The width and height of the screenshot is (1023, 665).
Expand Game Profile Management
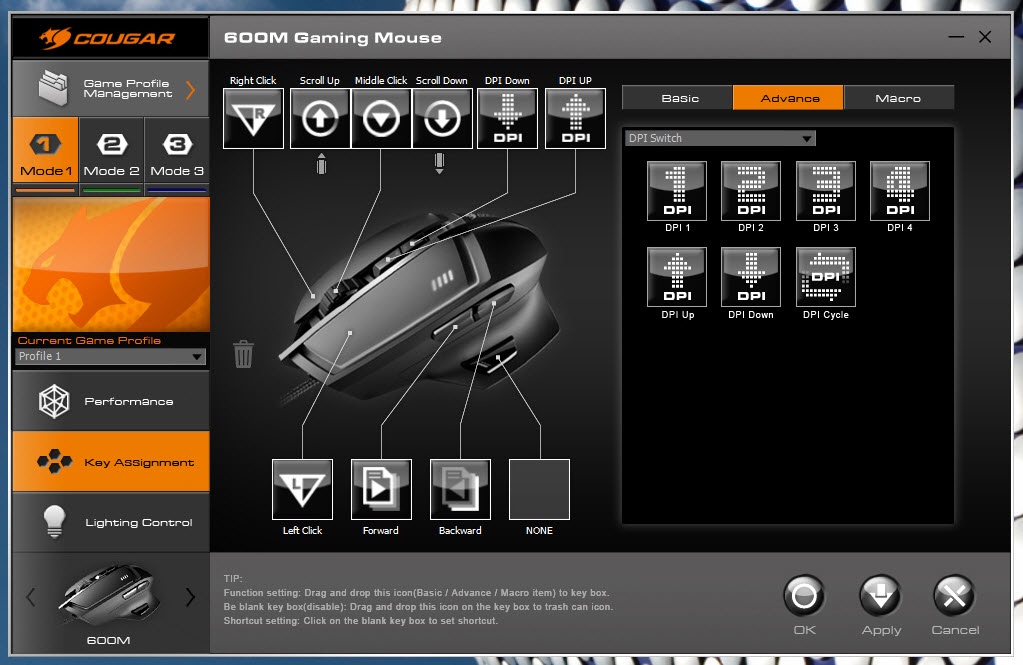(111, 89)
